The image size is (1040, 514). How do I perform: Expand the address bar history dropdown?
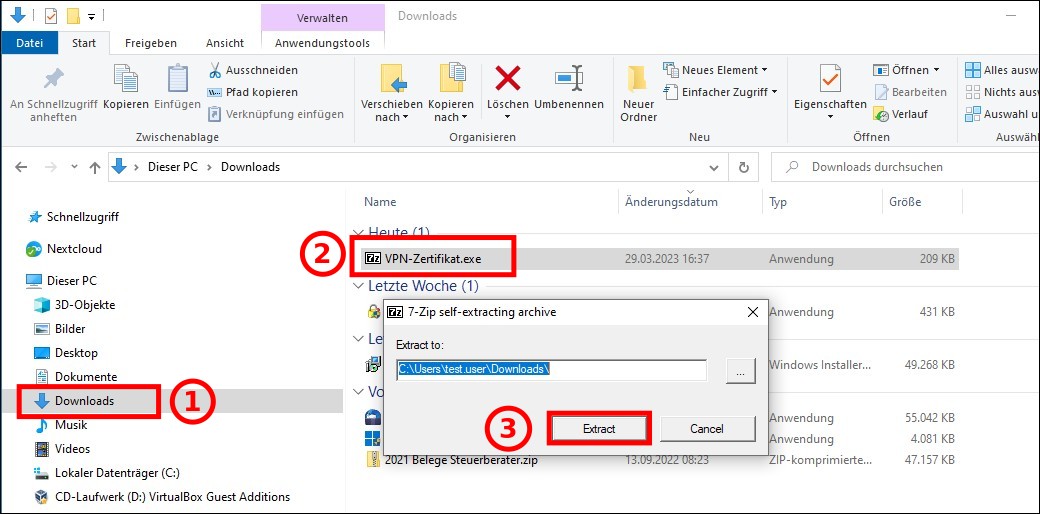click(x=711, y=167)
